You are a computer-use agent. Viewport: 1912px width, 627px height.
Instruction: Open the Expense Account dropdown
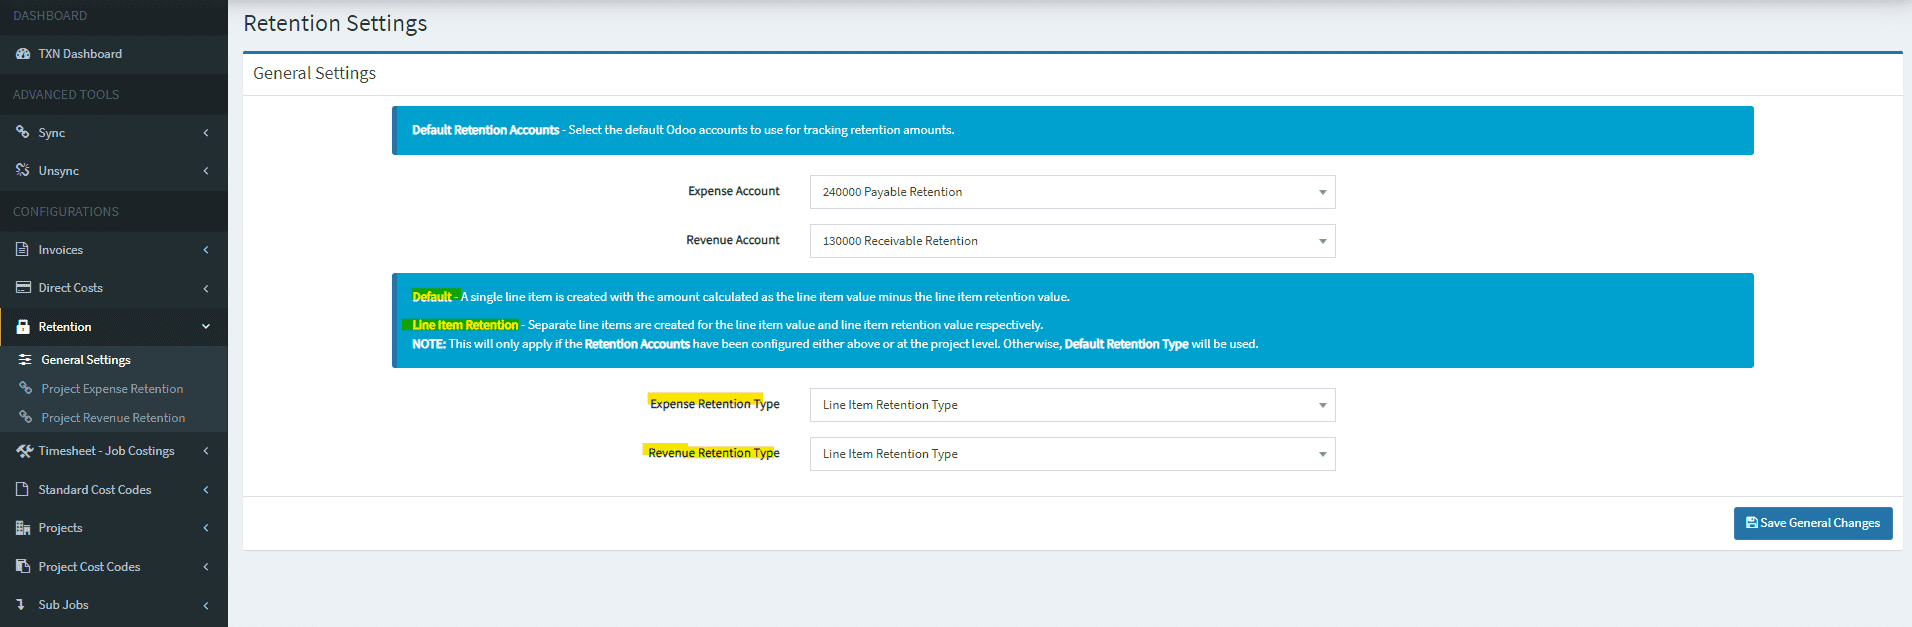(x=1071, y=192)
